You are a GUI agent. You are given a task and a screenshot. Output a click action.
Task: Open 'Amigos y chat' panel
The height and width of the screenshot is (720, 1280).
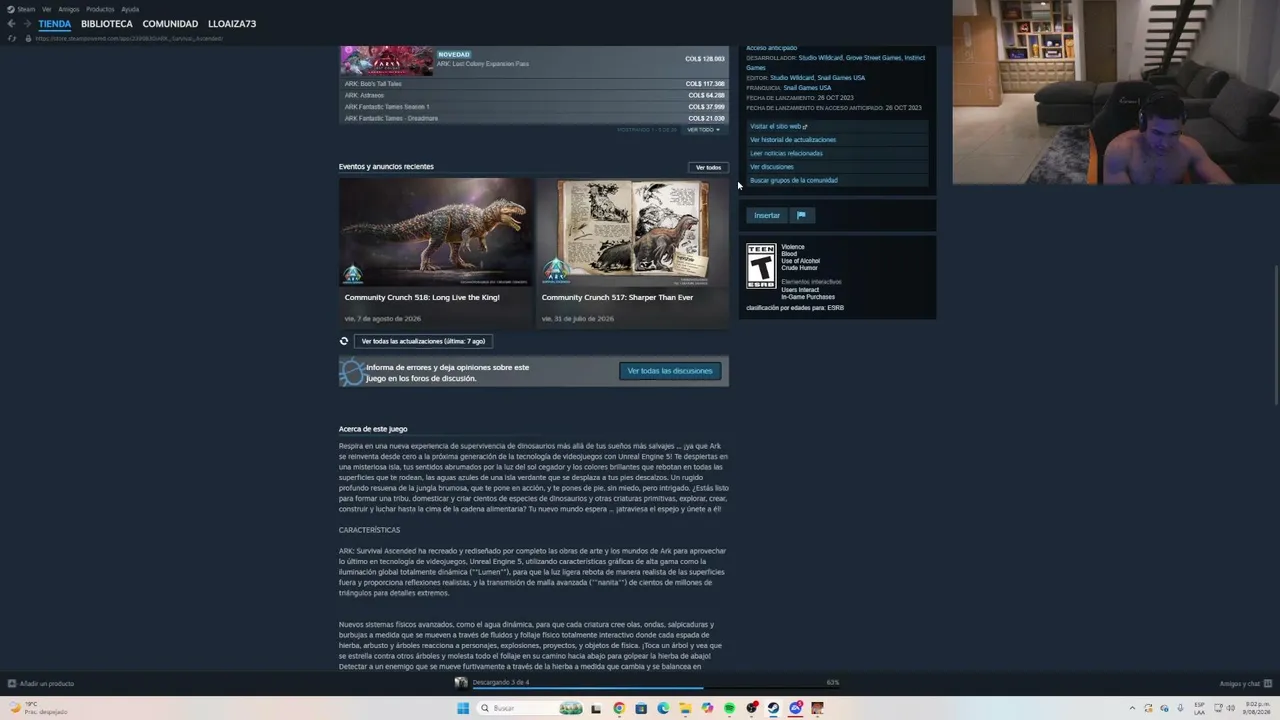pyautogui.click(x=1245, y=684)
